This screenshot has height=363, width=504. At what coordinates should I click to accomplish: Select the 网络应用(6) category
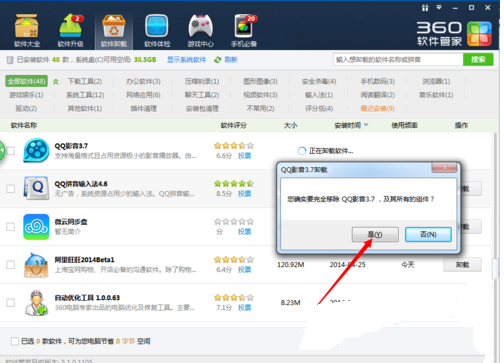click(143, 95)
